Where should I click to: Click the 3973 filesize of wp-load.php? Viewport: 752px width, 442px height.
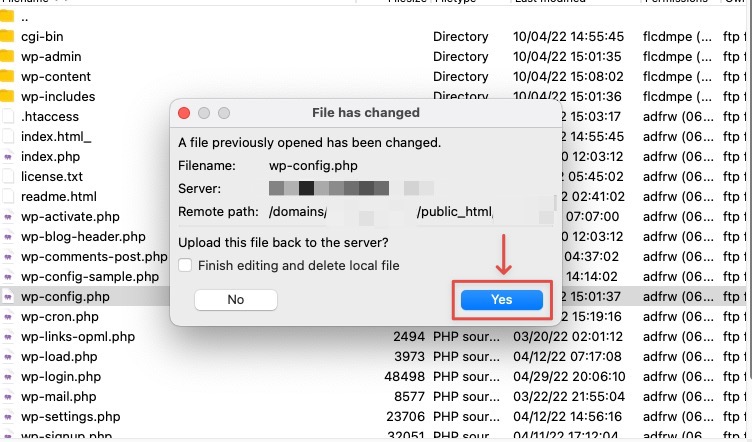(x=409, y=357)
